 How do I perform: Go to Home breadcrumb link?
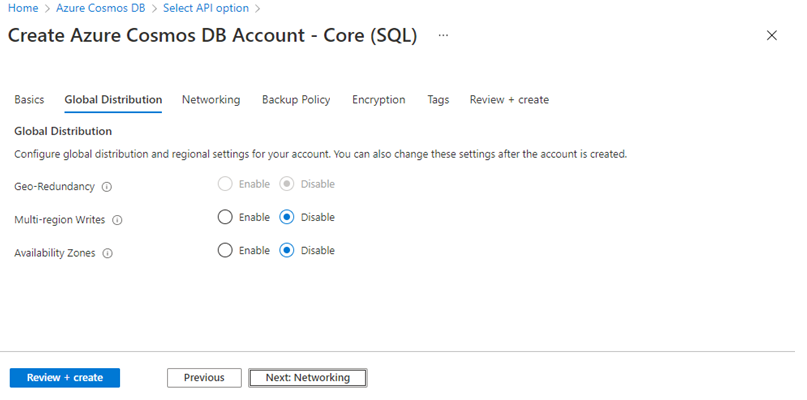tap(23, 8)
